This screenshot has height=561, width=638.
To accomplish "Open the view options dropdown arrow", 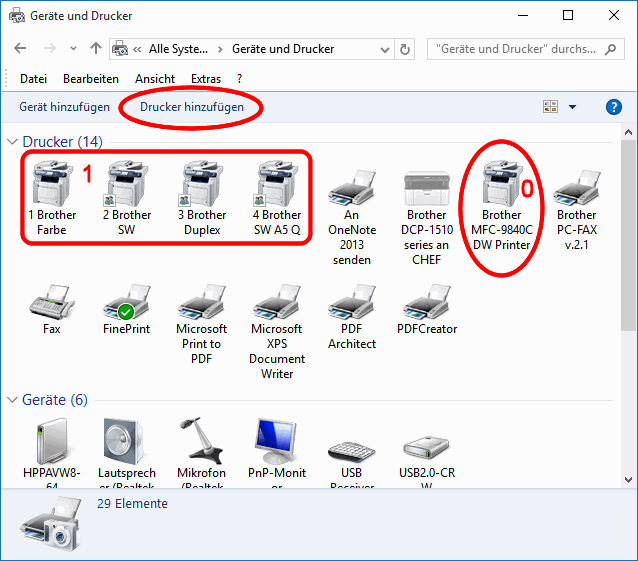I will click(572, 107).
